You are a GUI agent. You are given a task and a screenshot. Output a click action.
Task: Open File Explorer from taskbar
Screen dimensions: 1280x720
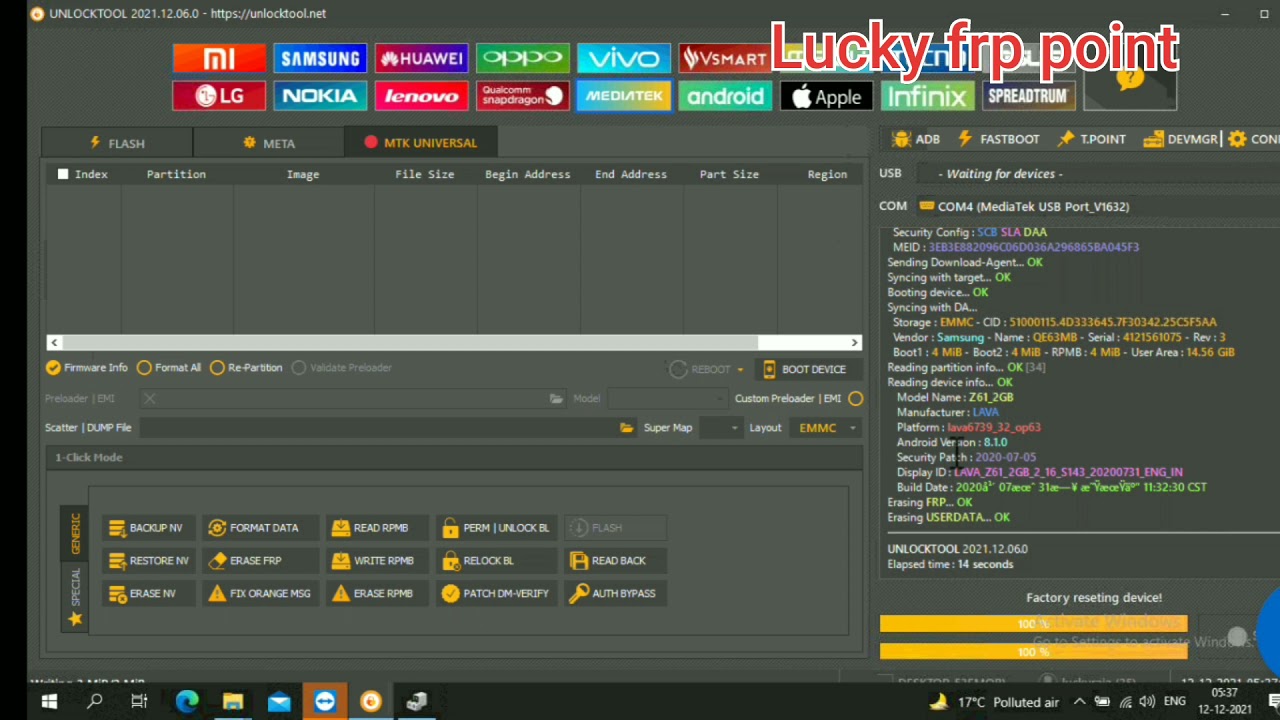[233, 702]
